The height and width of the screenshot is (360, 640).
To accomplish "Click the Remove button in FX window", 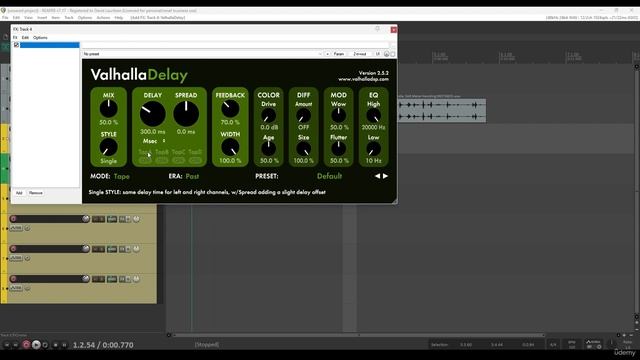I will [x=36, y=193].
